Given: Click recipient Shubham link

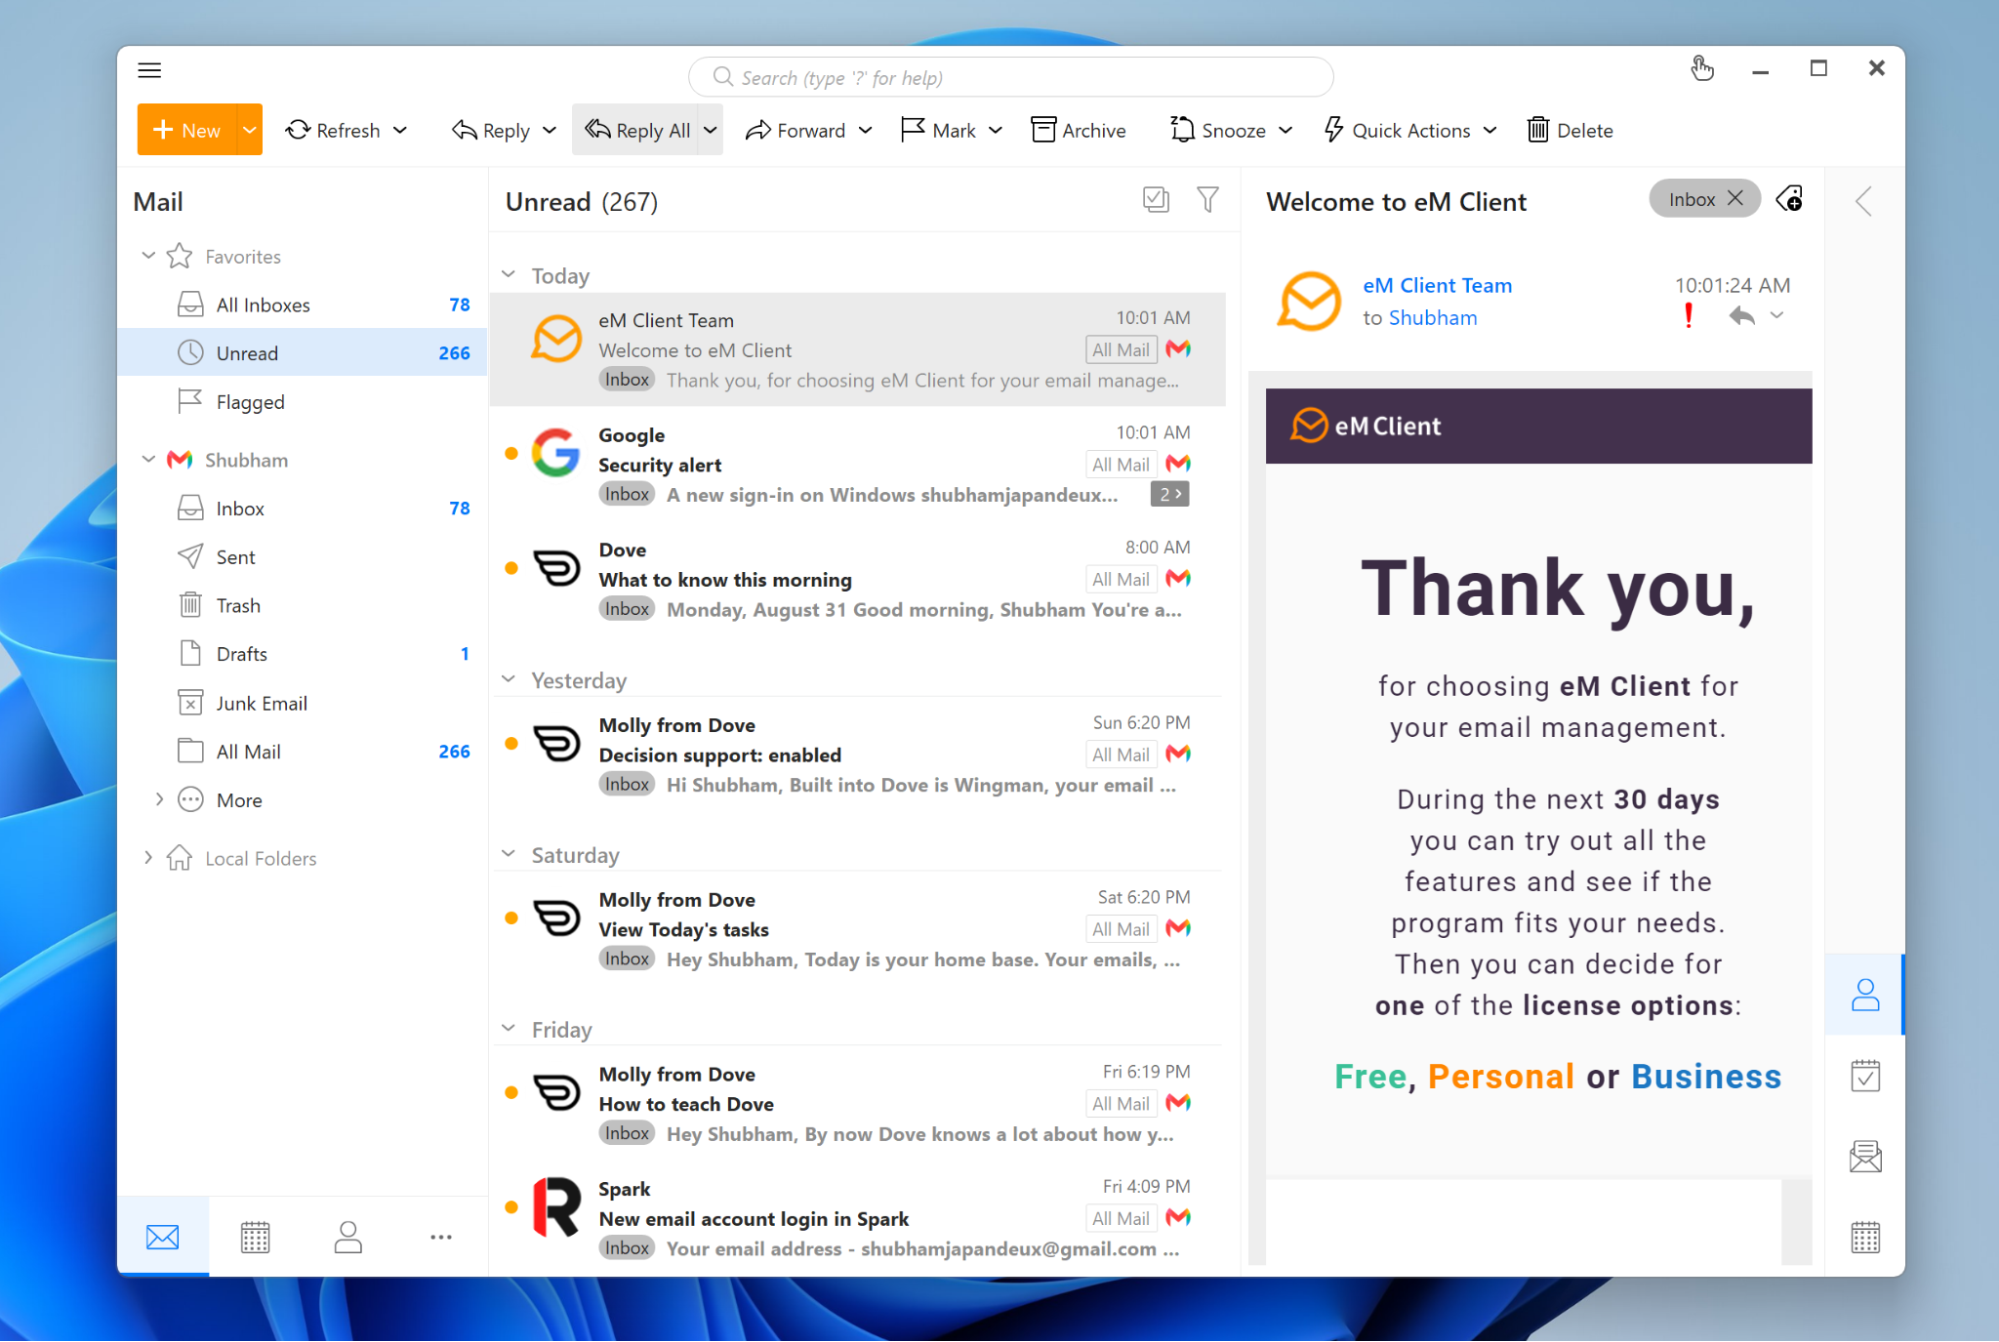Looking at the screenshot, I should tap(1433, 318).
